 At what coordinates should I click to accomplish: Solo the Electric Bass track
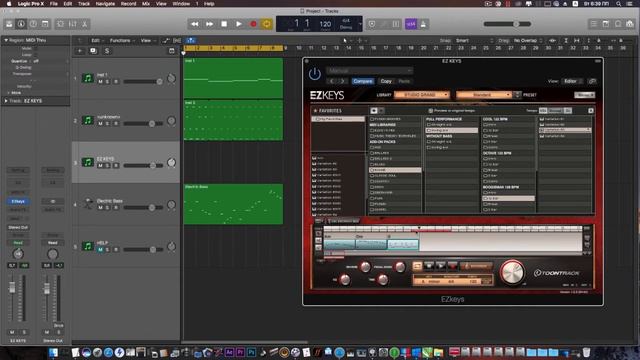[108, 207]
